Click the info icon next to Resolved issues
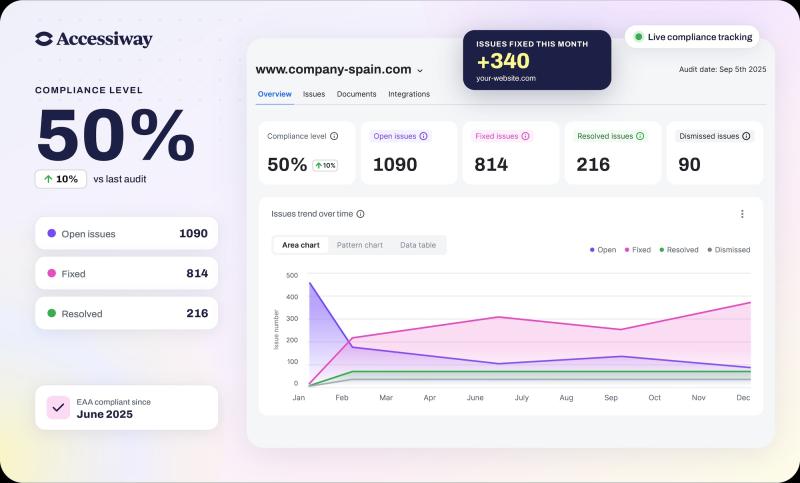This screenshot has width=800, height=483. [x=640, y=136]
